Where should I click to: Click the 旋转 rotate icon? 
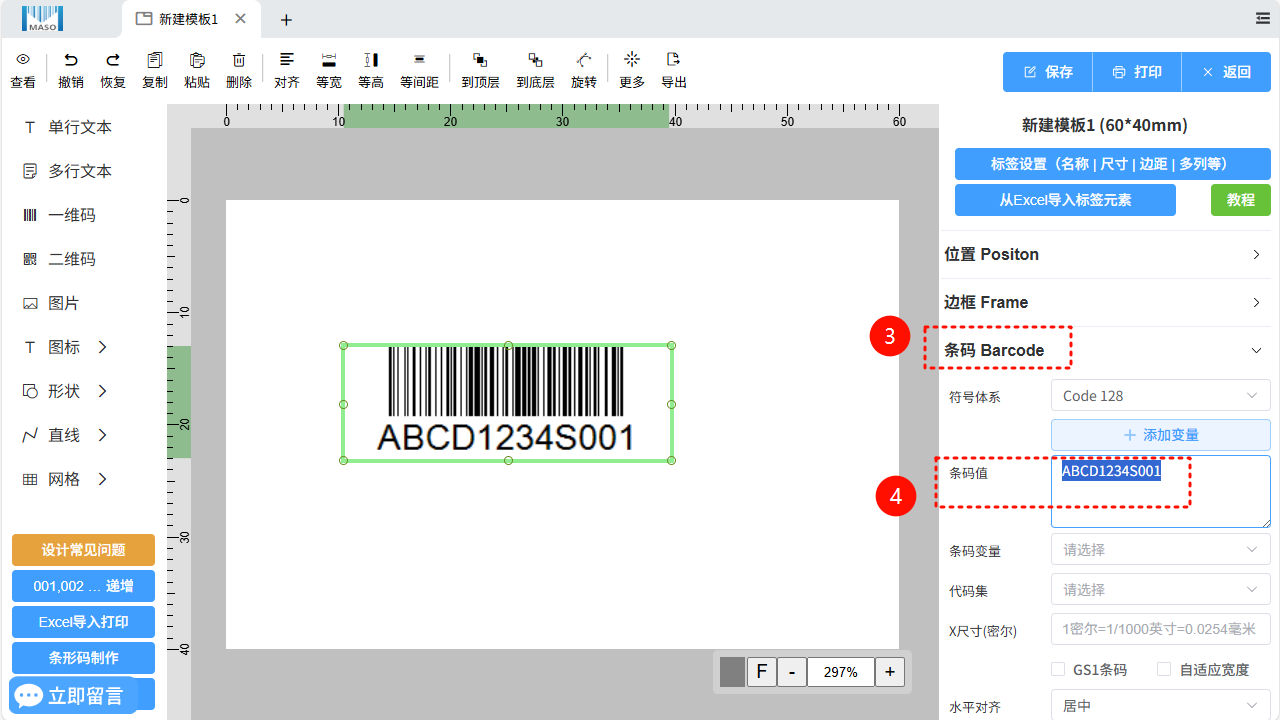[x=584, y=60]
